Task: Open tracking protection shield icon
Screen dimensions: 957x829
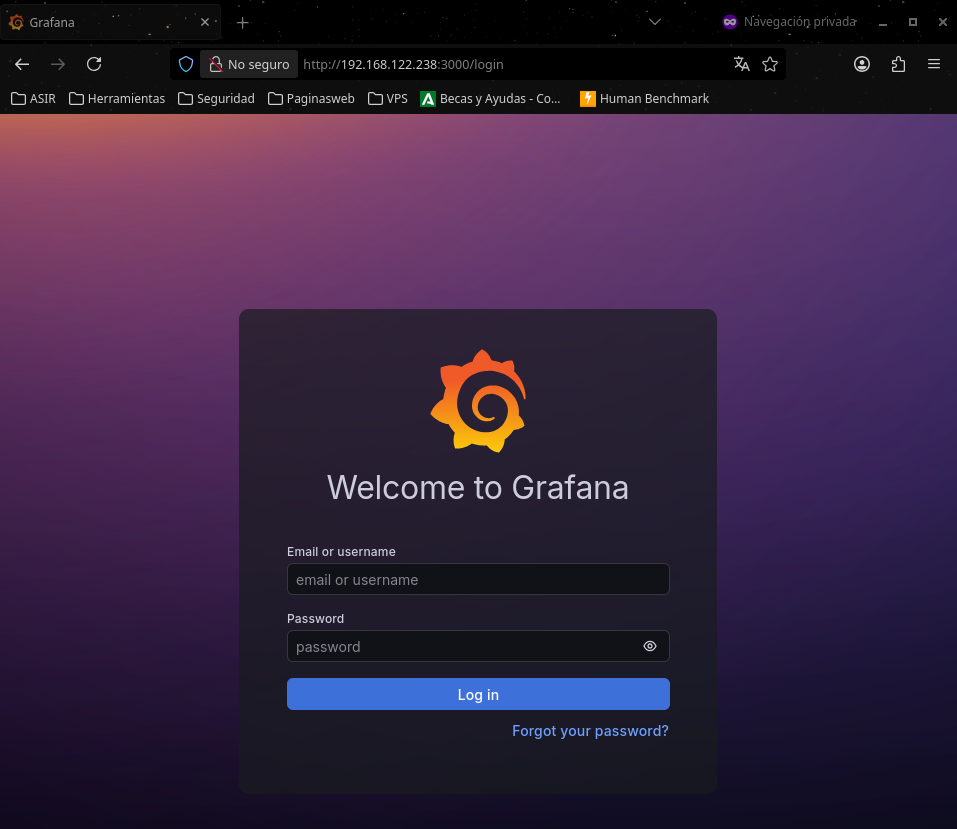Action: pyautogui.click(x=186, y=64)
